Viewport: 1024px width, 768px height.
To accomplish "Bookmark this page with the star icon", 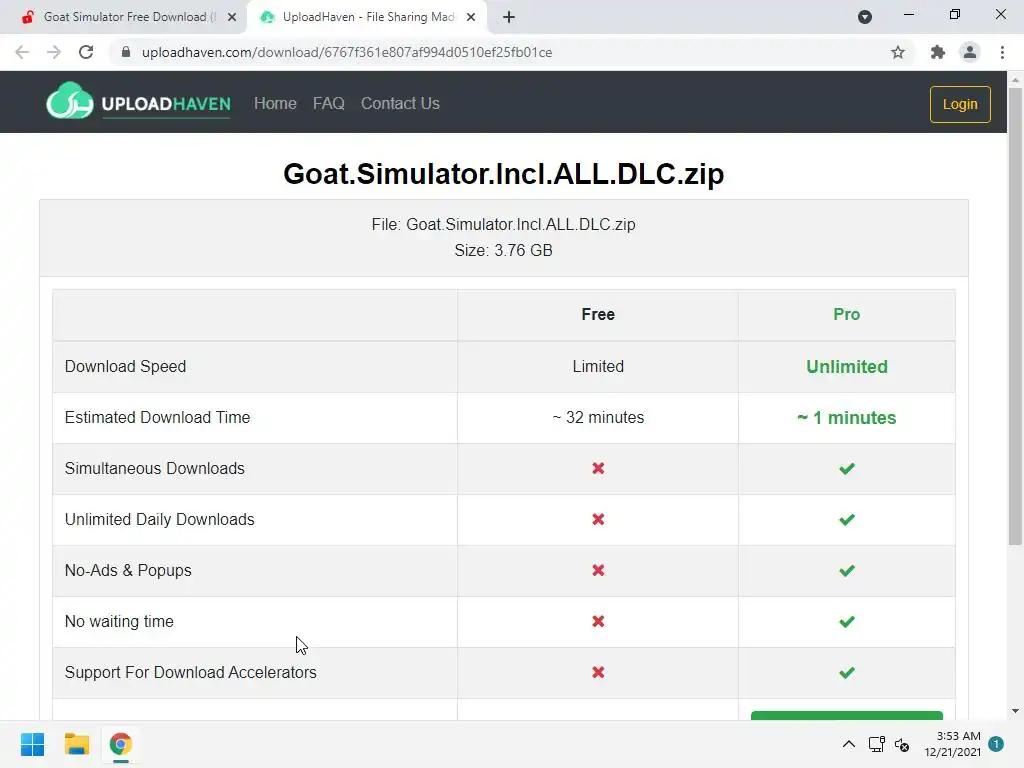I will pyautogui.click(x=898, y=52).
